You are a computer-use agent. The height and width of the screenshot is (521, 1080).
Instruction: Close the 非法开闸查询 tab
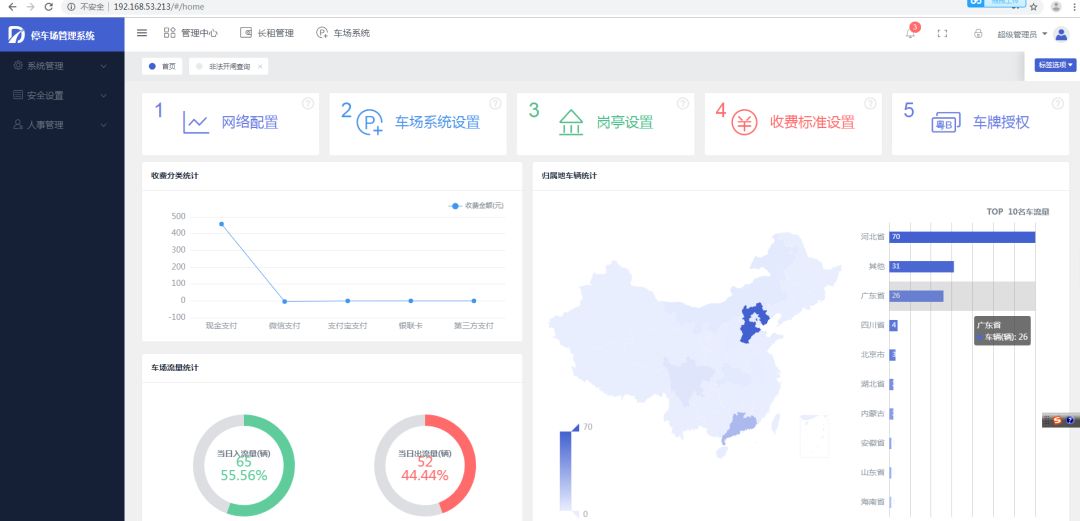pos(260,66)
